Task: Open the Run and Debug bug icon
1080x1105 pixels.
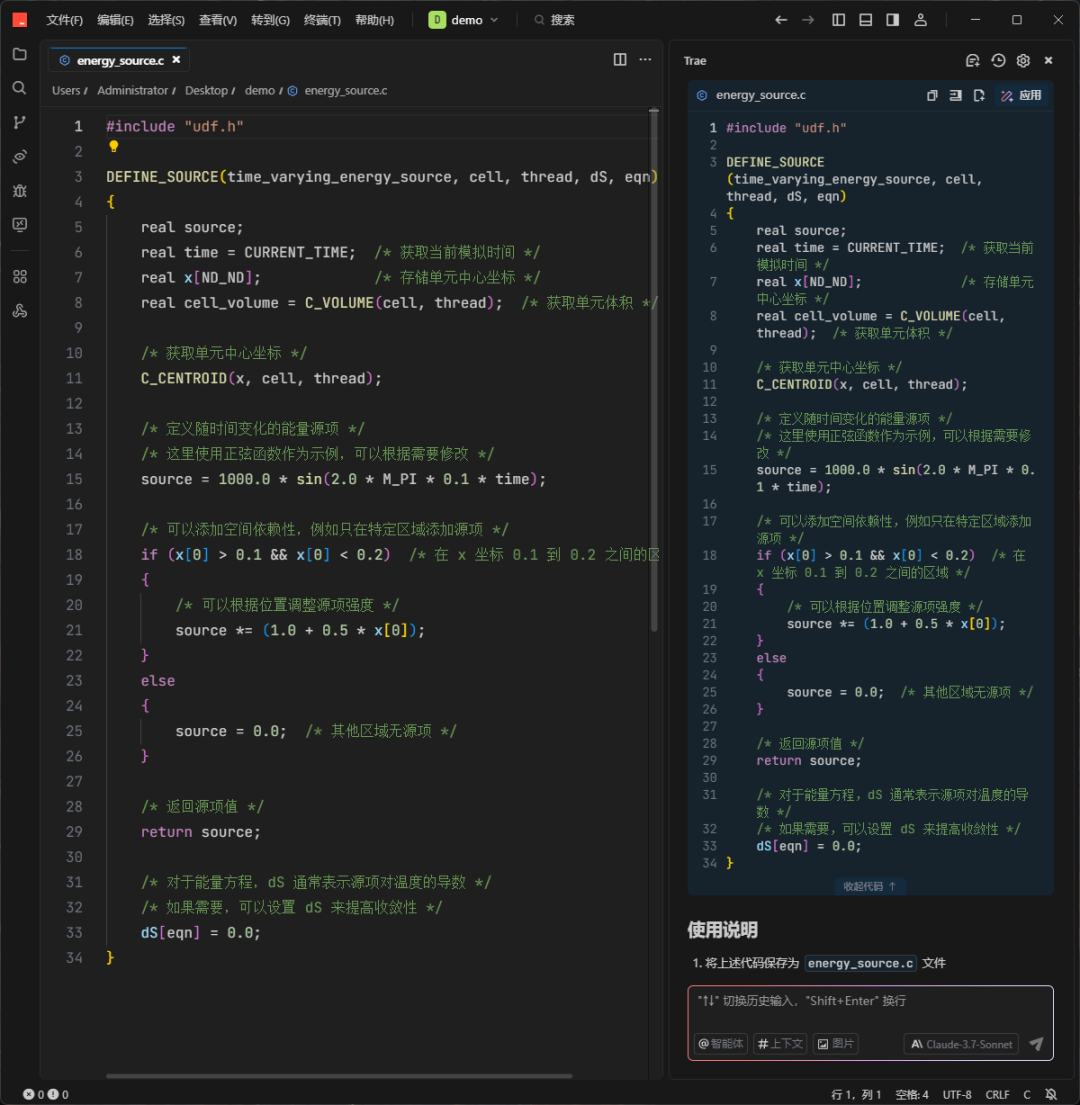Action: (19, 190)
